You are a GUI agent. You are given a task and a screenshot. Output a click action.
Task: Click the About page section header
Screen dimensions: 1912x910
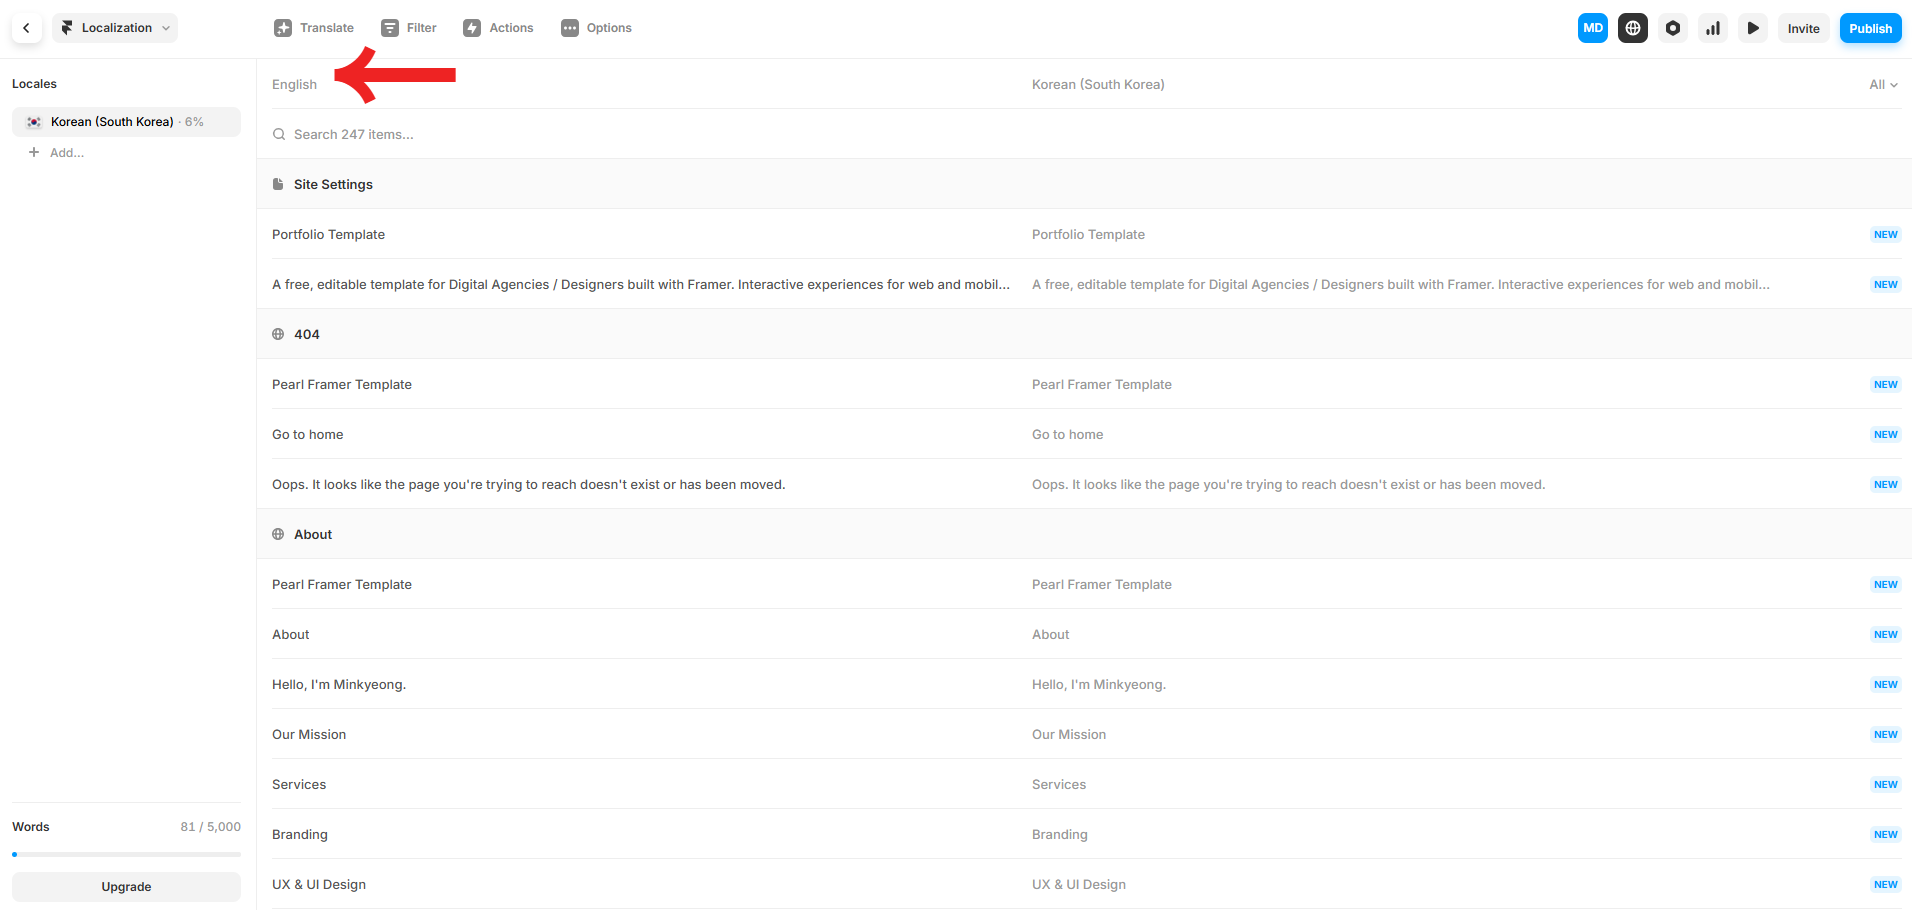(x=1084, y=534)
